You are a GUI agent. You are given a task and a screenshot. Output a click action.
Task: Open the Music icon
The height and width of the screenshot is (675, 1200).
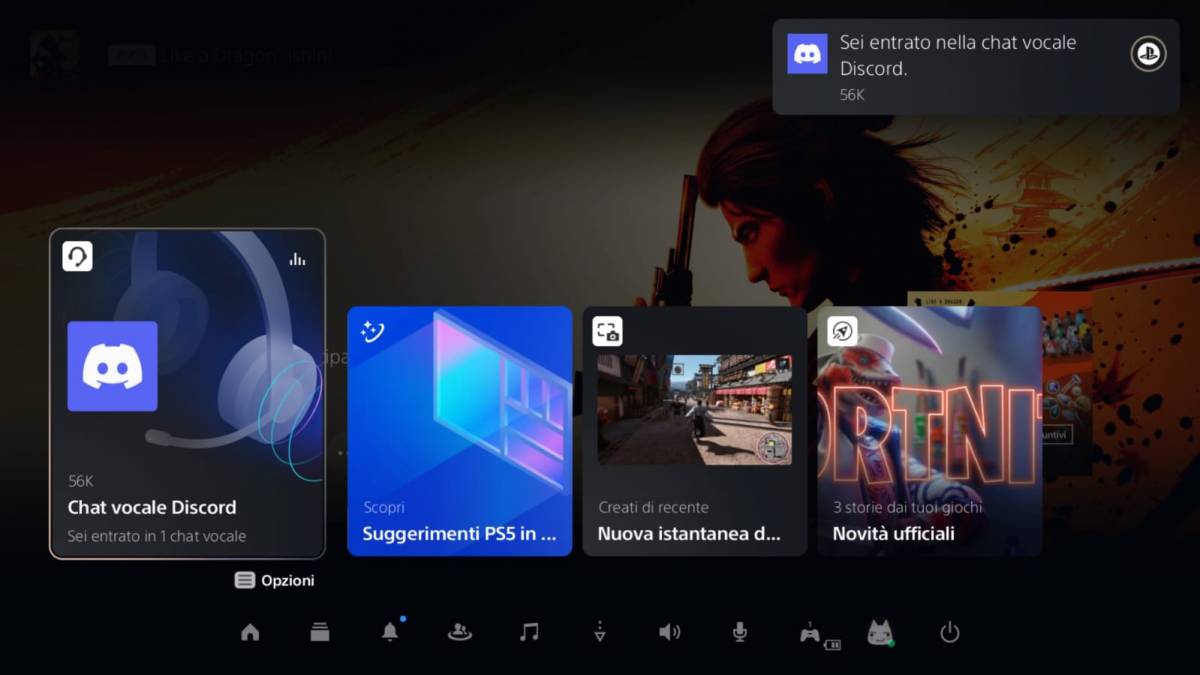tap(530, 632)
